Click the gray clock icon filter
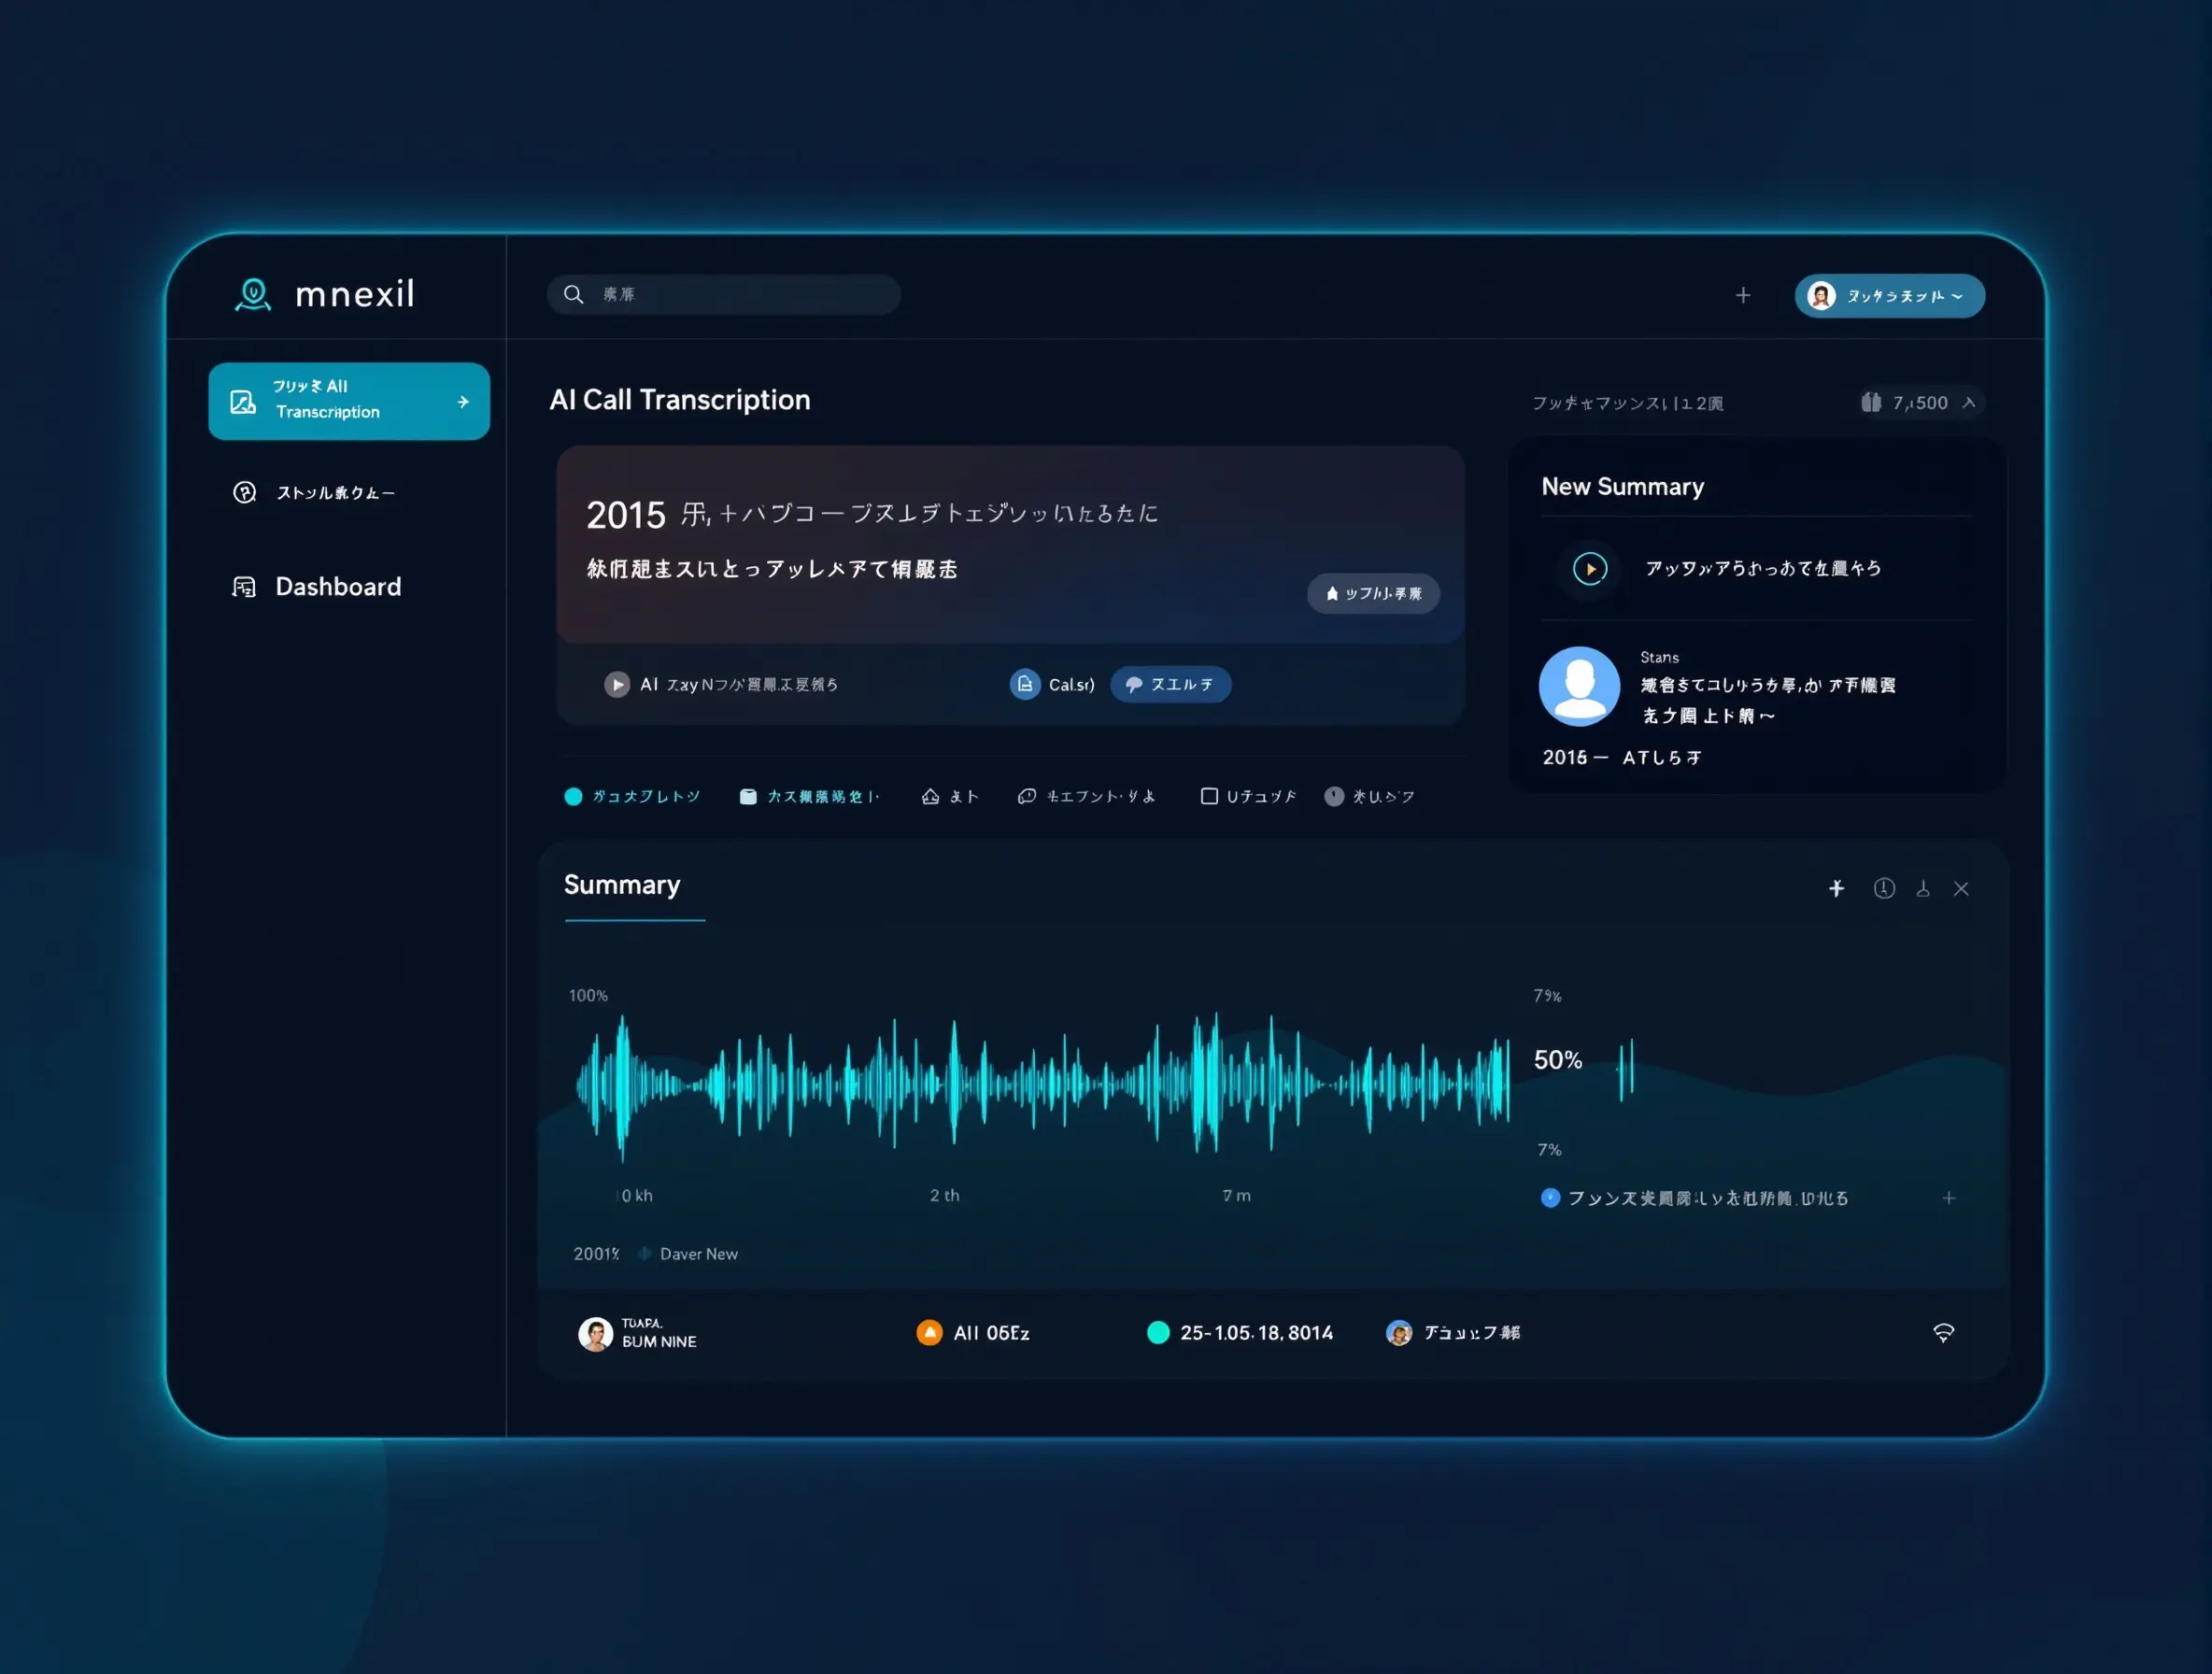The width and height of the screenshot is (2212, 1674). click(1334, 797)
